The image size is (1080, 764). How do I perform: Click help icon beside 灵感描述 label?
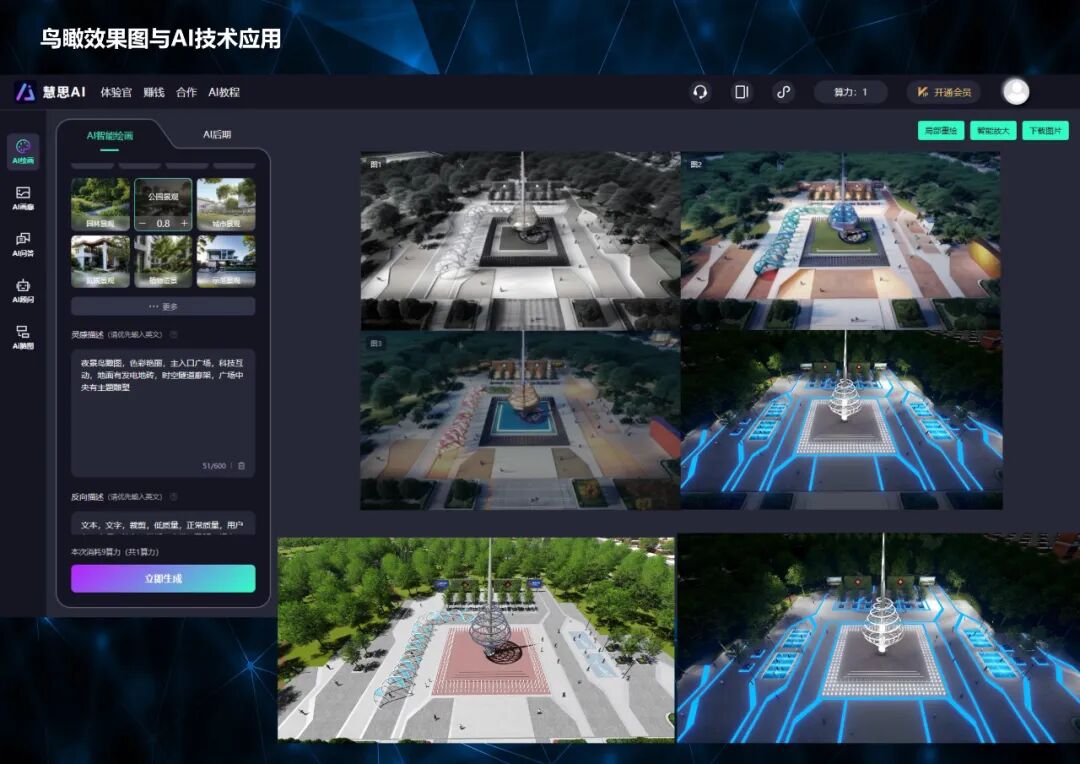(174, 334)
